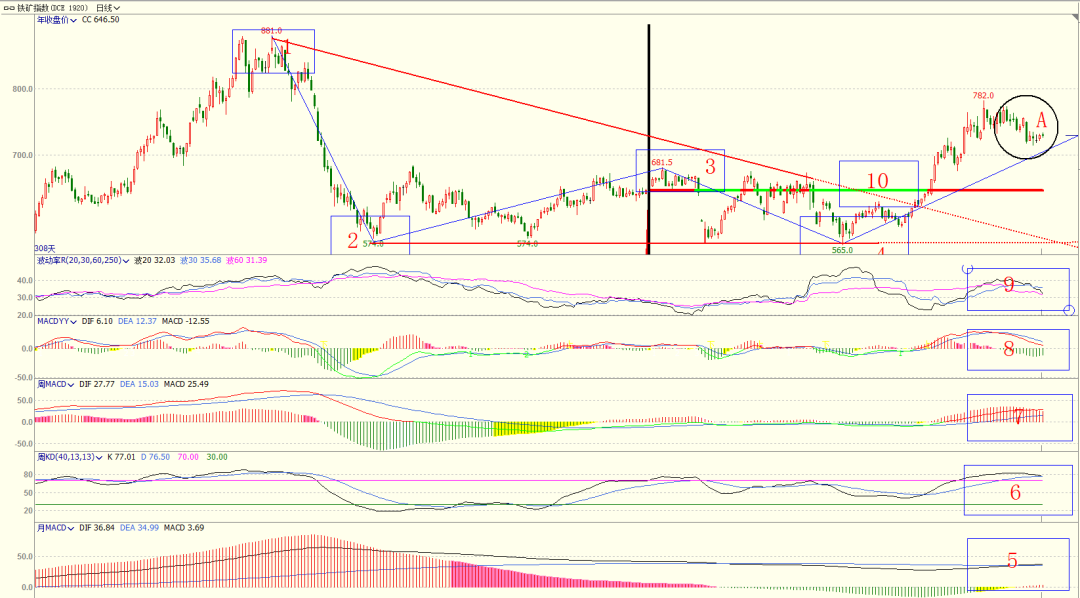Click the 波60 31.39 reading

coord(247,260)
